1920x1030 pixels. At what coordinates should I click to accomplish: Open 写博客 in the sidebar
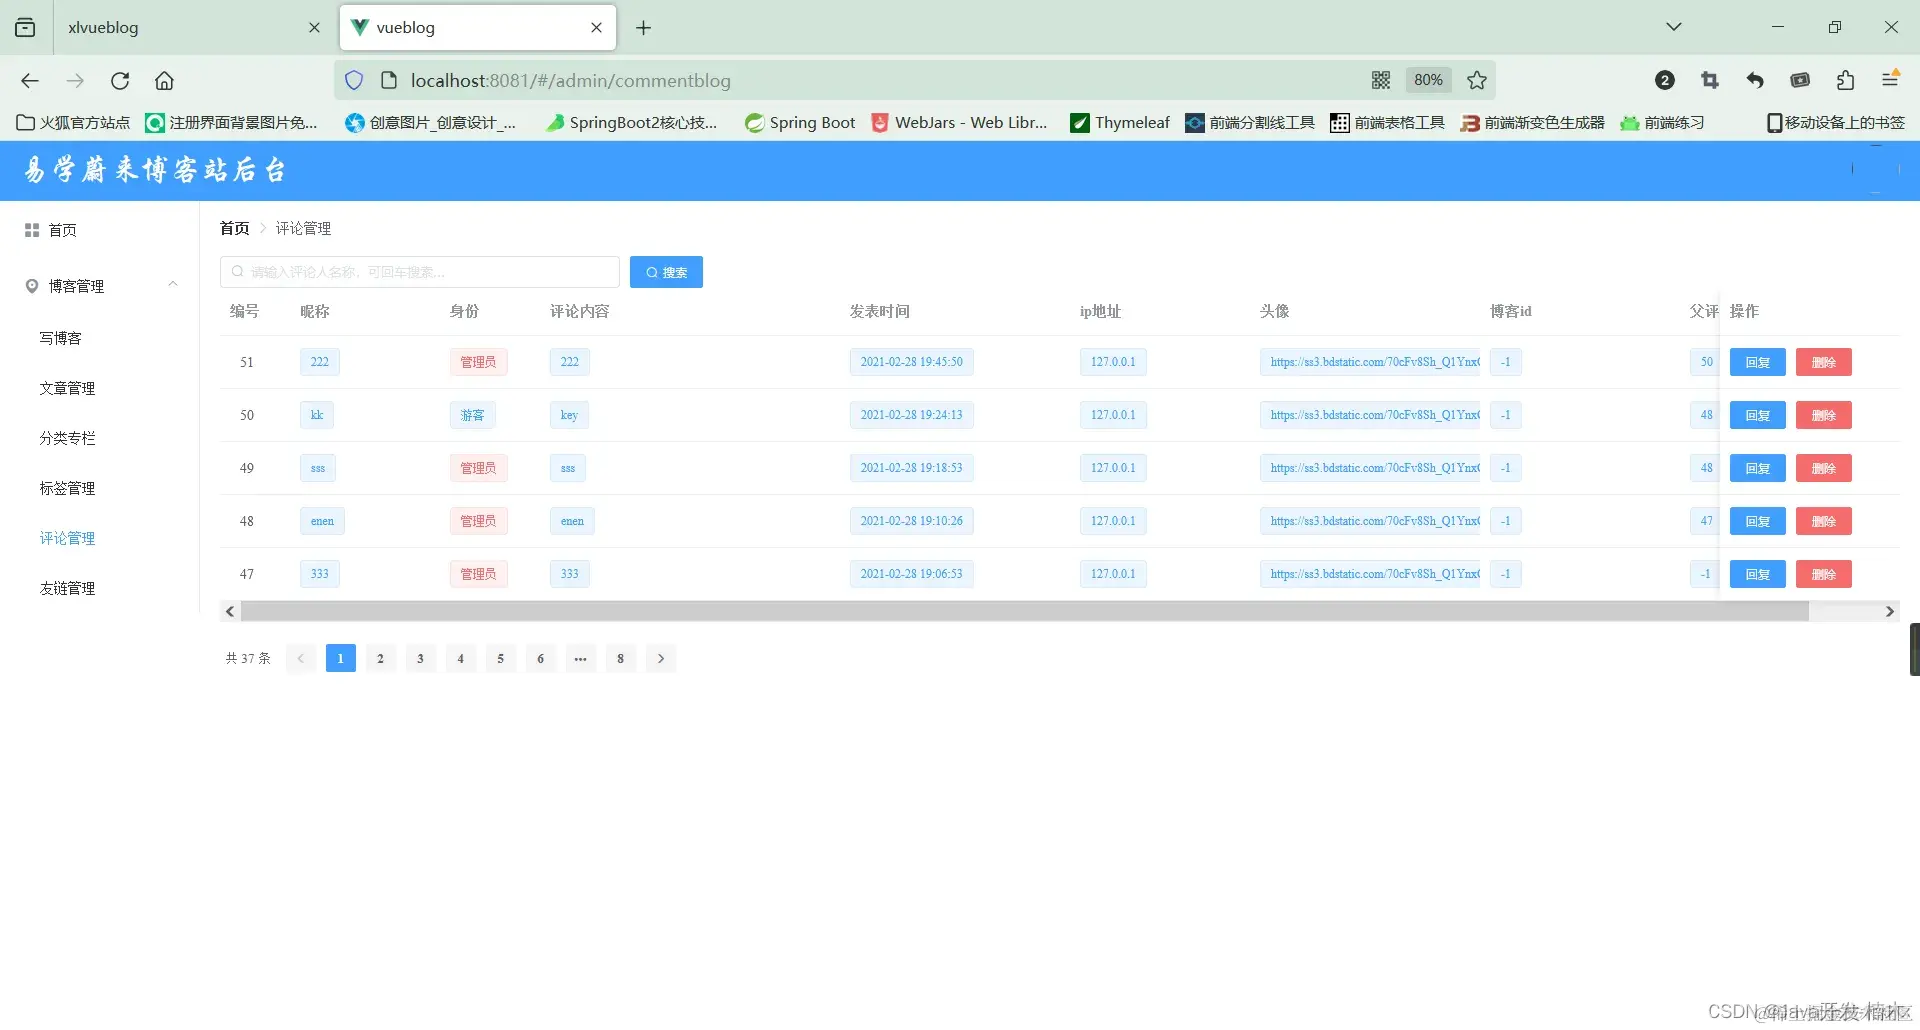tap(61, 338)
